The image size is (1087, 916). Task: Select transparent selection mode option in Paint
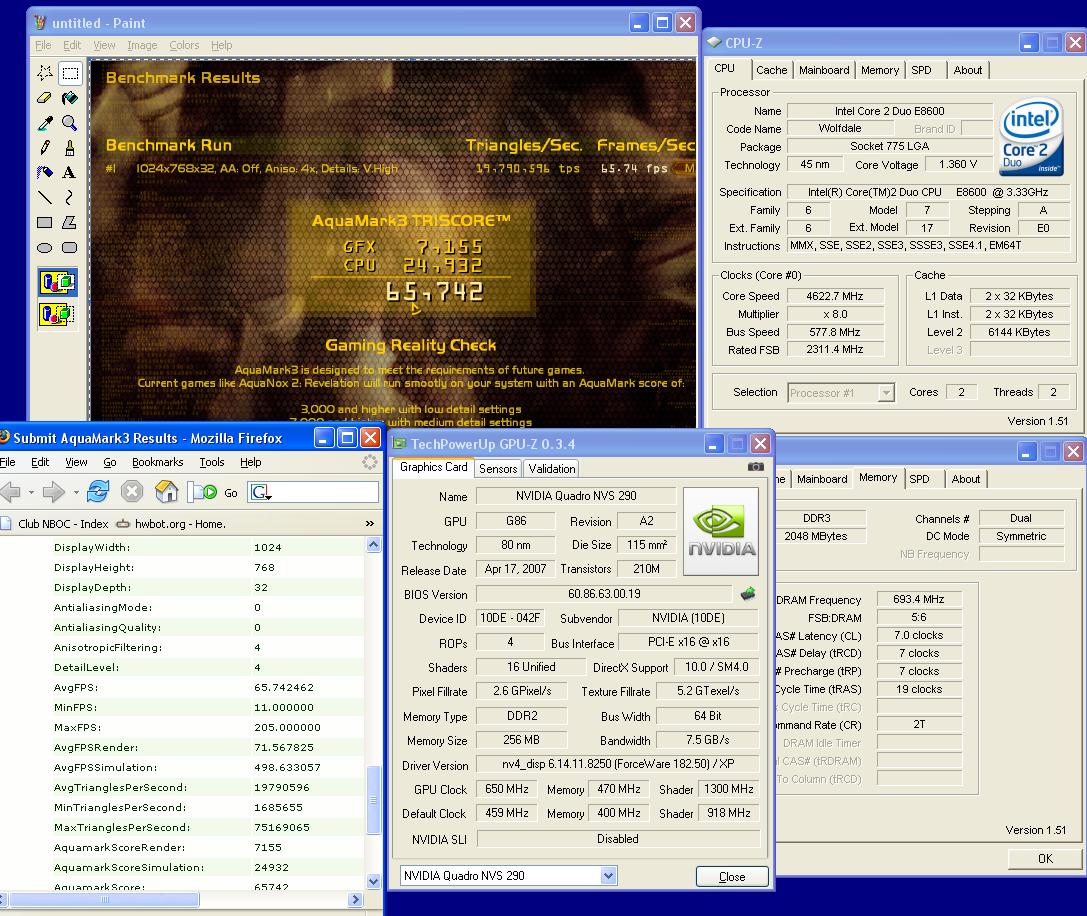(58, 314)
